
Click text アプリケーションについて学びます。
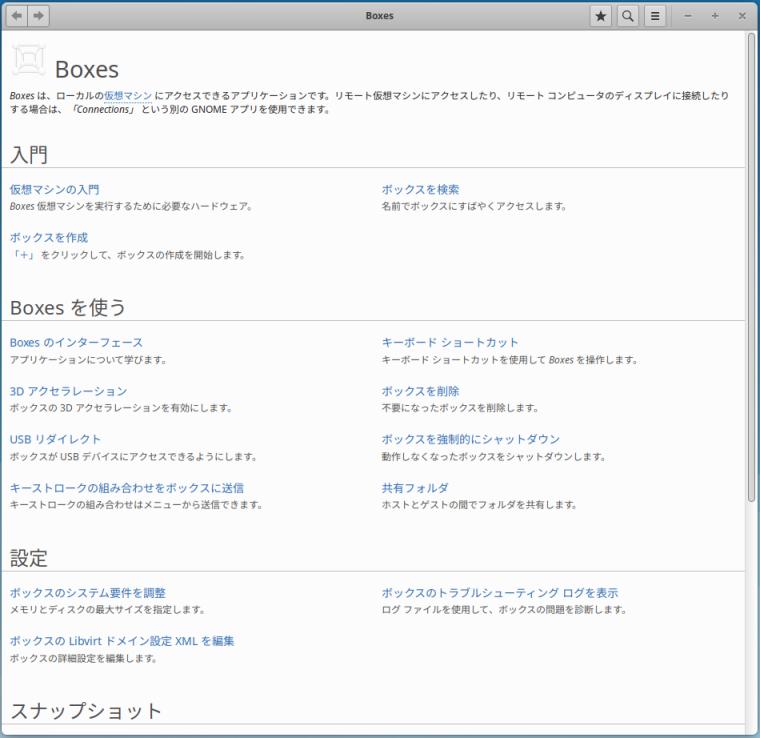tap(88, 360)
